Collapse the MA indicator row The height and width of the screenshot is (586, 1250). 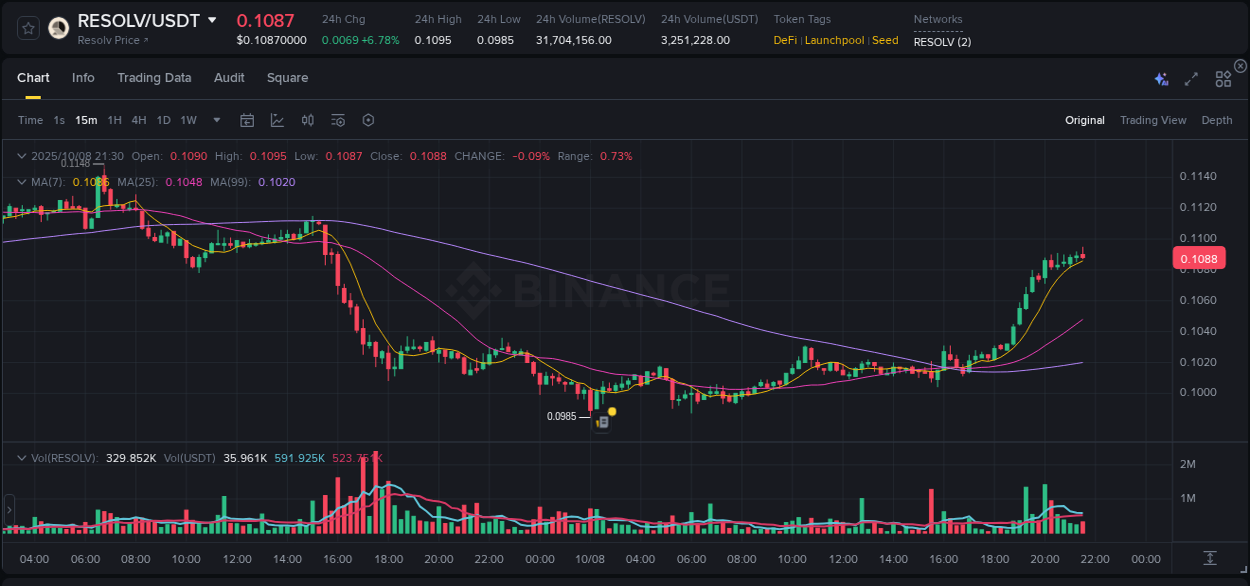pos(20,182)
